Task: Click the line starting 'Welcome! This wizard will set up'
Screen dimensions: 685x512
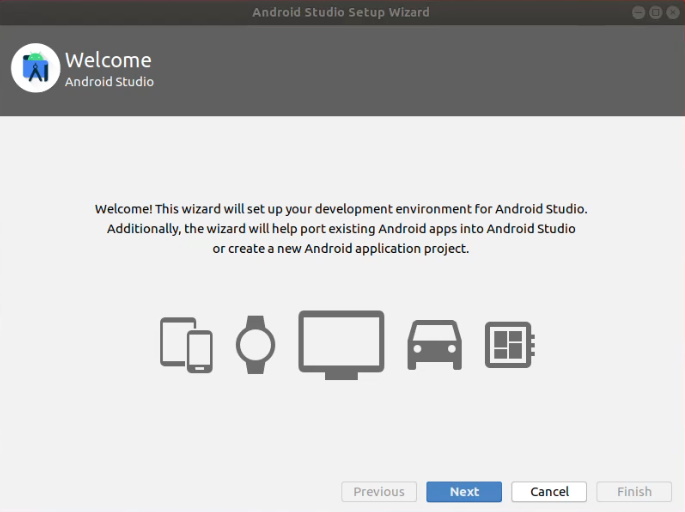Action: tap(341, 209)
